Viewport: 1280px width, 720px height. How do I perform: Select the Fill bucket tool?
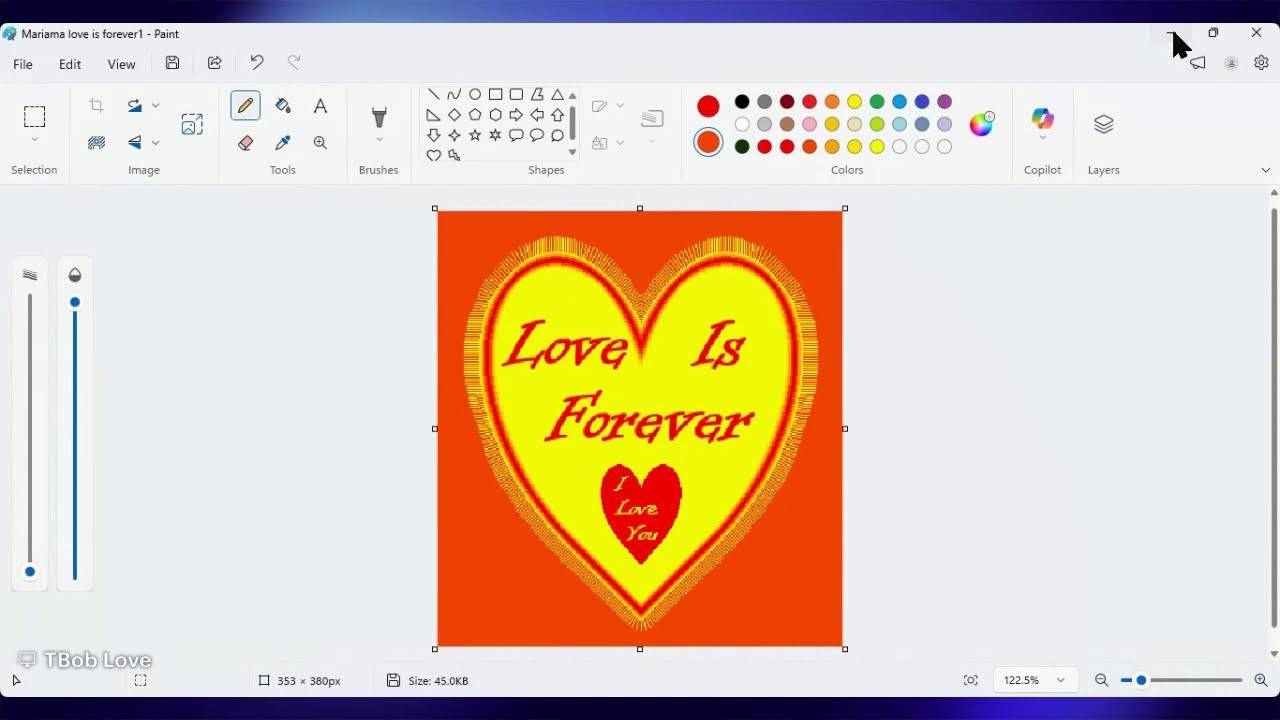283,106
